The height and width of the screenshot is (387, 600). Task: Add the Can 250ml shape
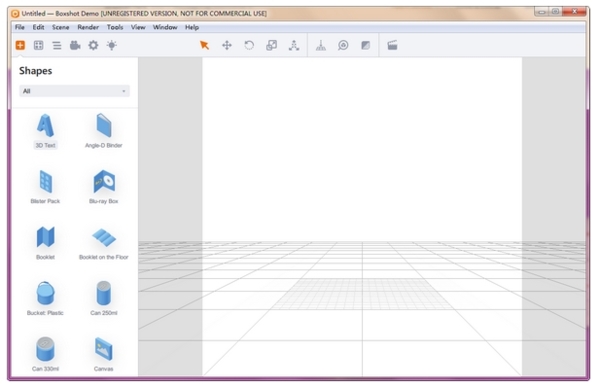click(x=104, y=299)
